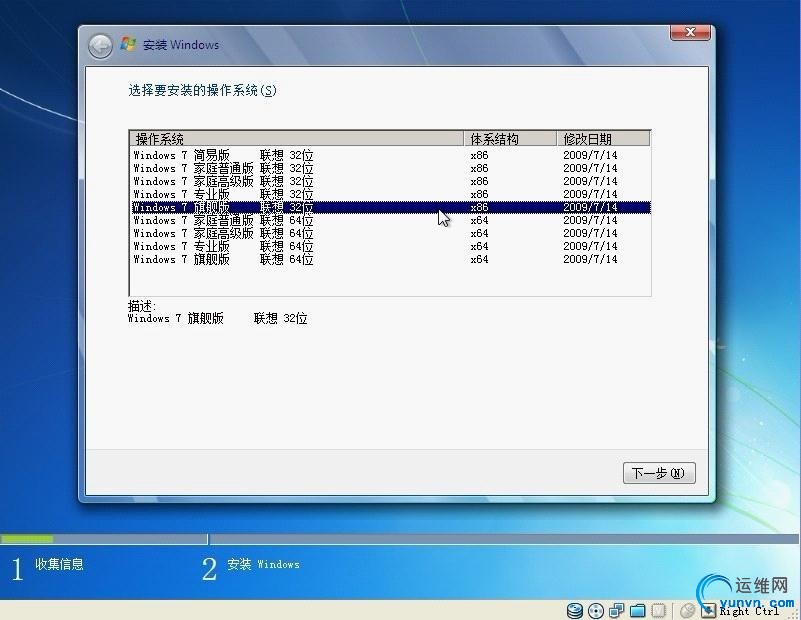Image resolution: width=801 pixels, height=620 pixels.
Task: Click the mouse integration status icon
Action: coord(688,610)
